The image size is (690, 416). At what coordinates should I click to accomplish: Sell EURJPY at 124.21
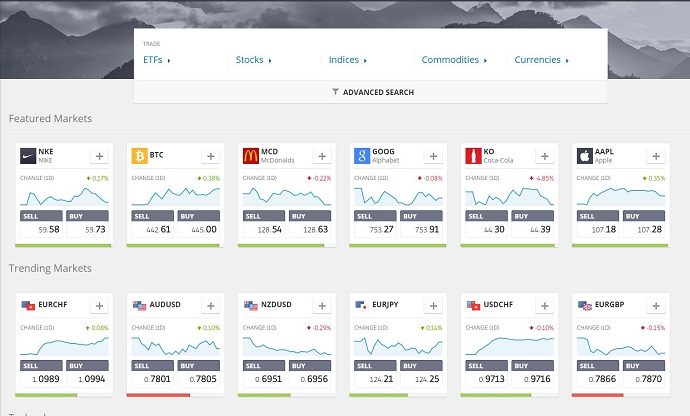point(375,374)
